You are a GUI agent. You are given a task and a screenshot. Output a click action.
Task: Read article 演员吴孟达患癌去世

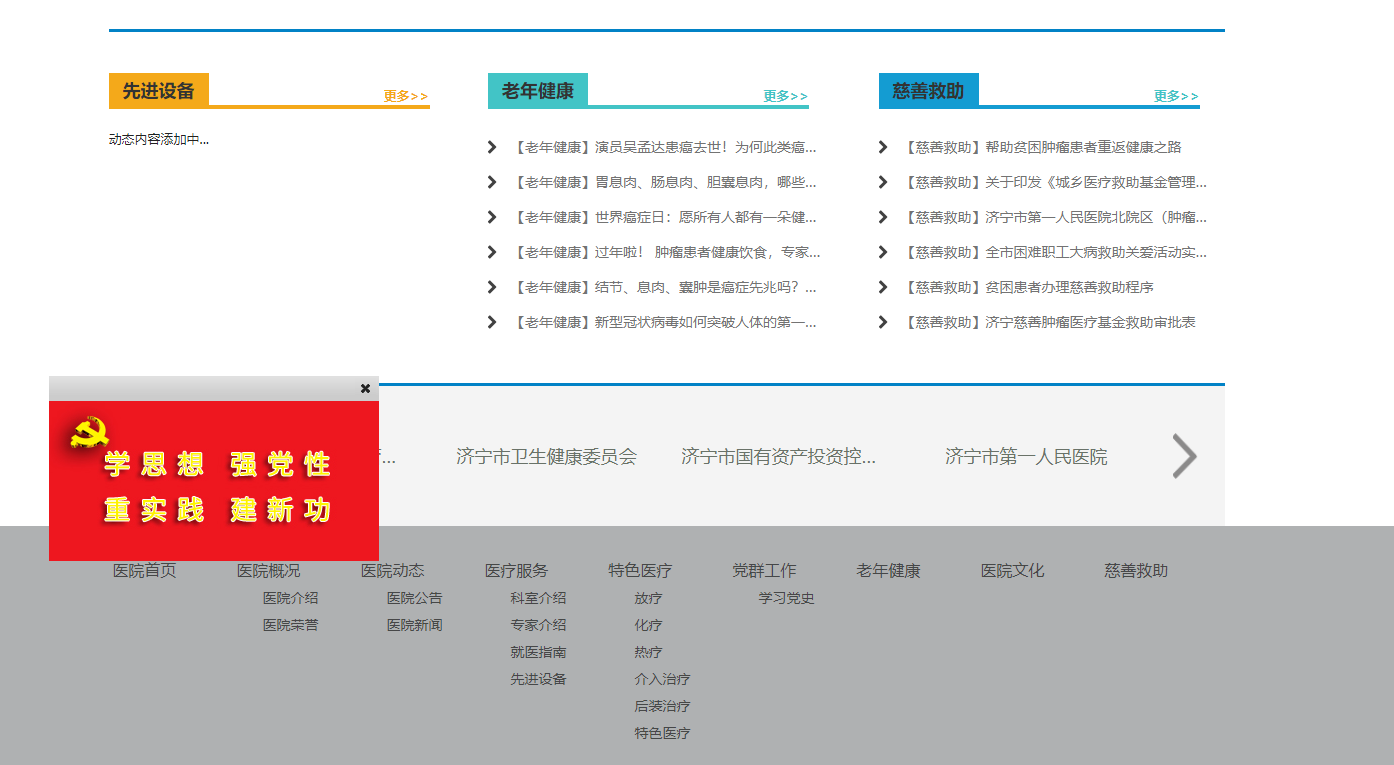coord(665,147)
